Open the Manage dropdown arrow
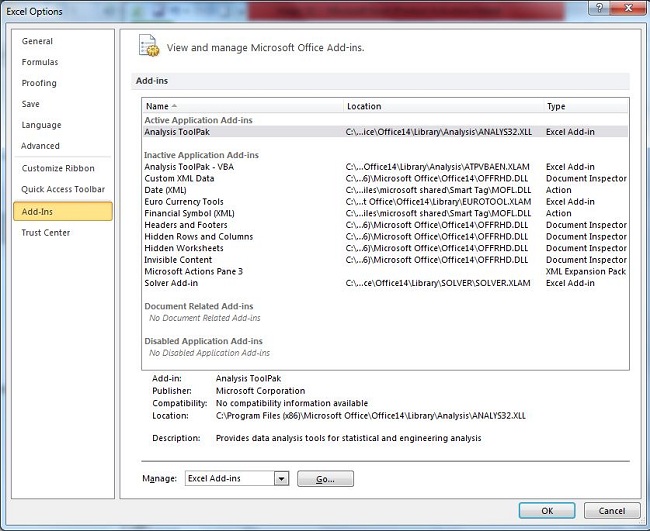The image size is (650, 531). coord(281,479)
